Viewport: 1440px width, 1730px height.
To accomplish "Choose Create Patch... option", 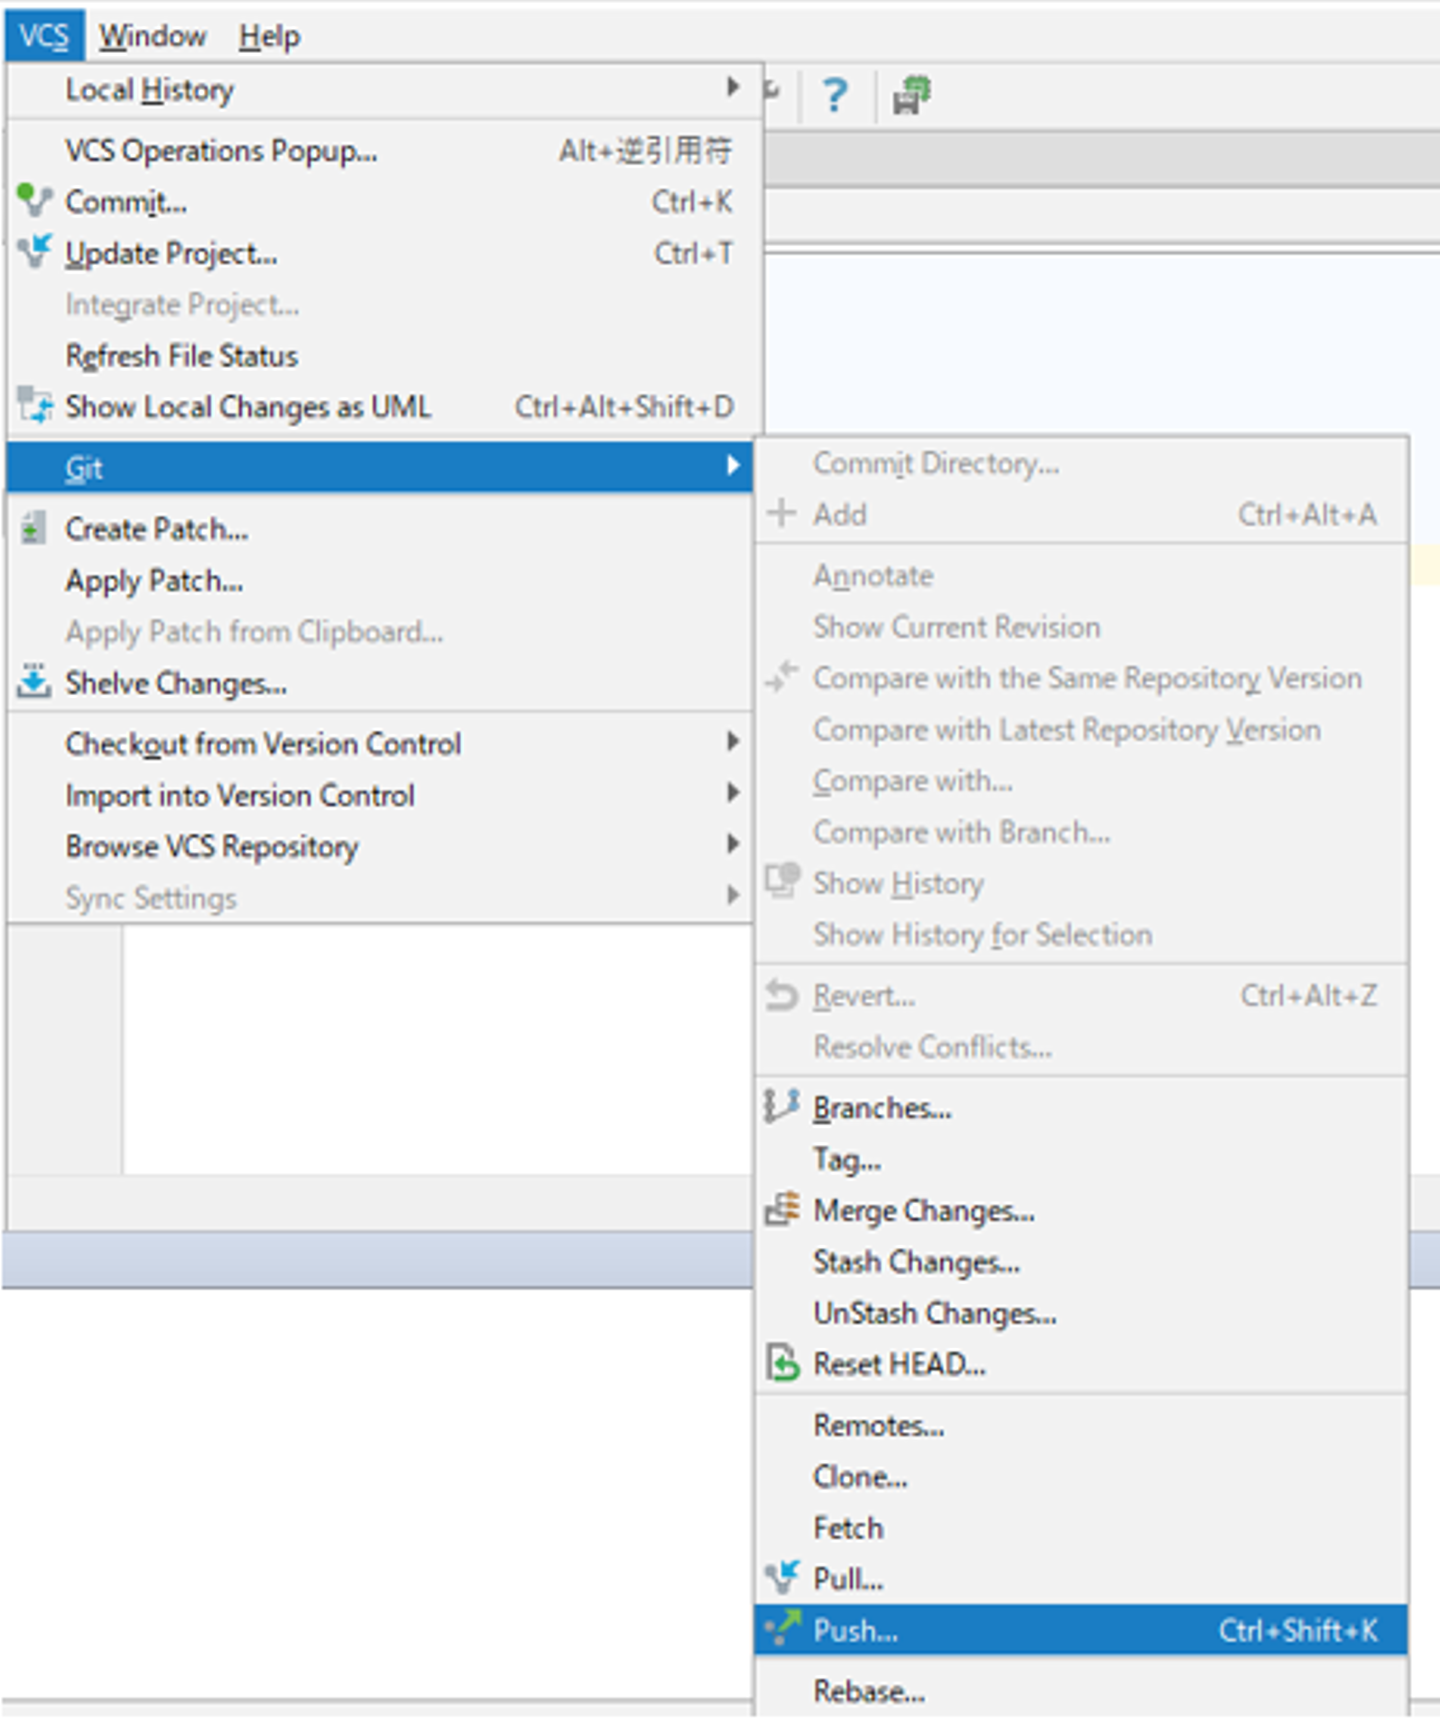I will (380, 528).
